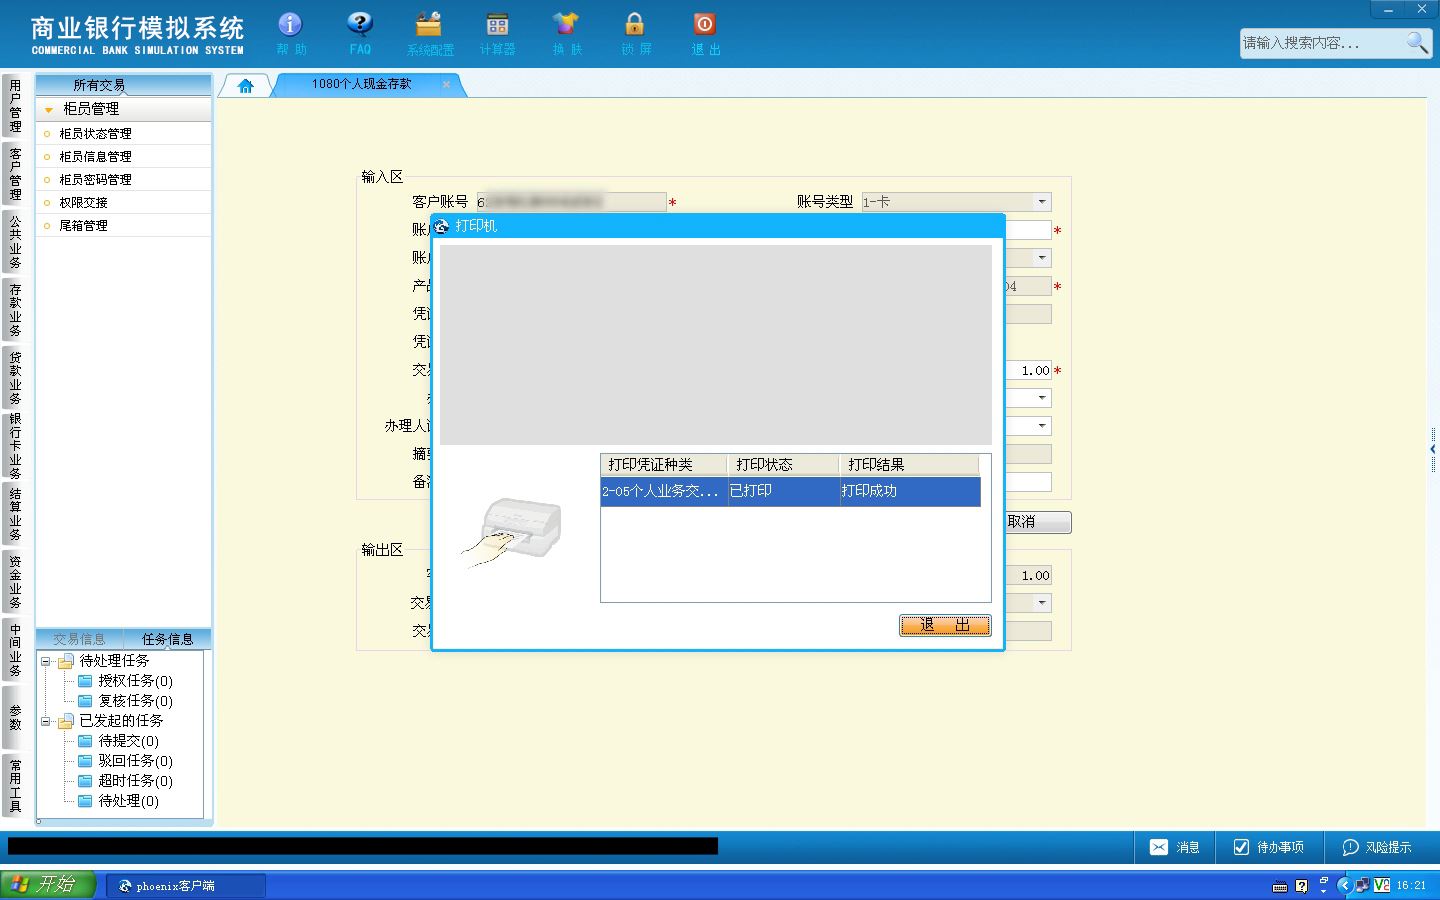Open 系统配置 system settings icon

pyautogui.click(x=429, y=33)
